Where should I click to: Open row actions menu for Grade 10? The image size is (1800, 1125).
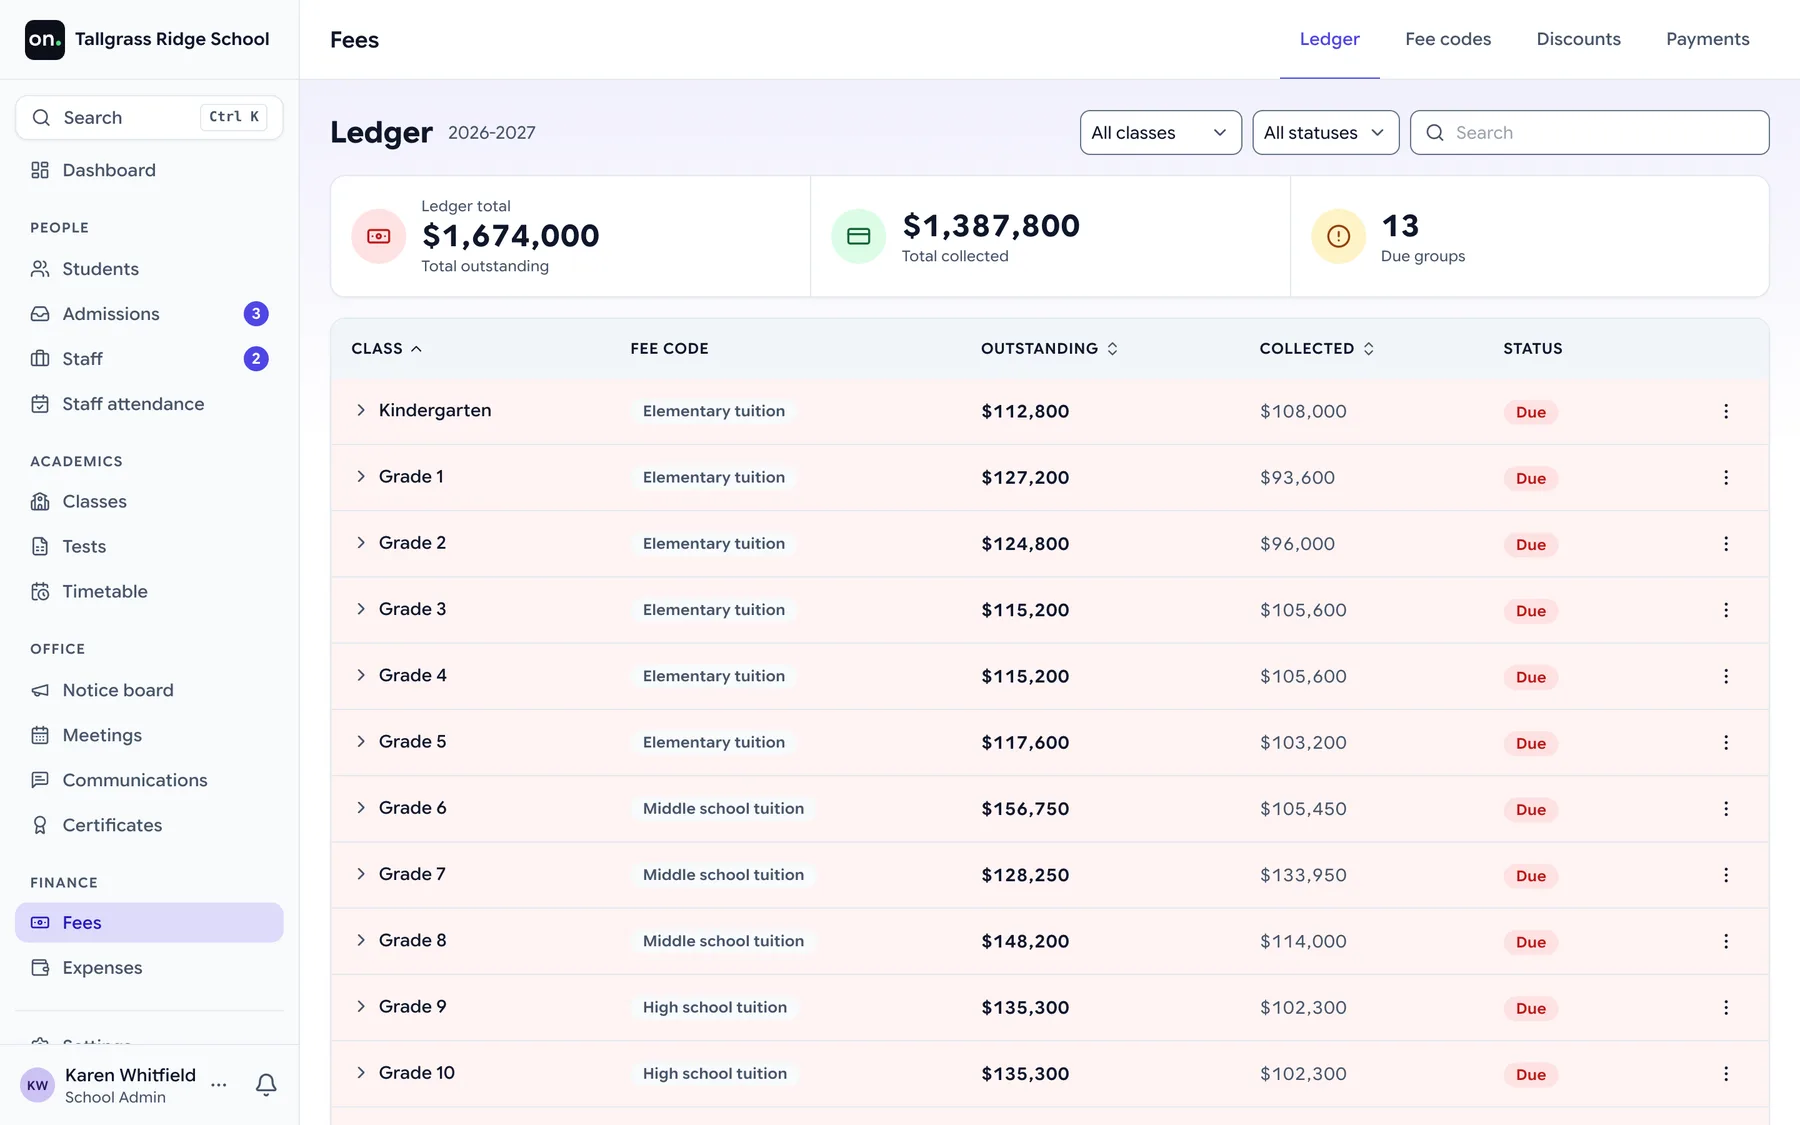click(1726, 1074)
